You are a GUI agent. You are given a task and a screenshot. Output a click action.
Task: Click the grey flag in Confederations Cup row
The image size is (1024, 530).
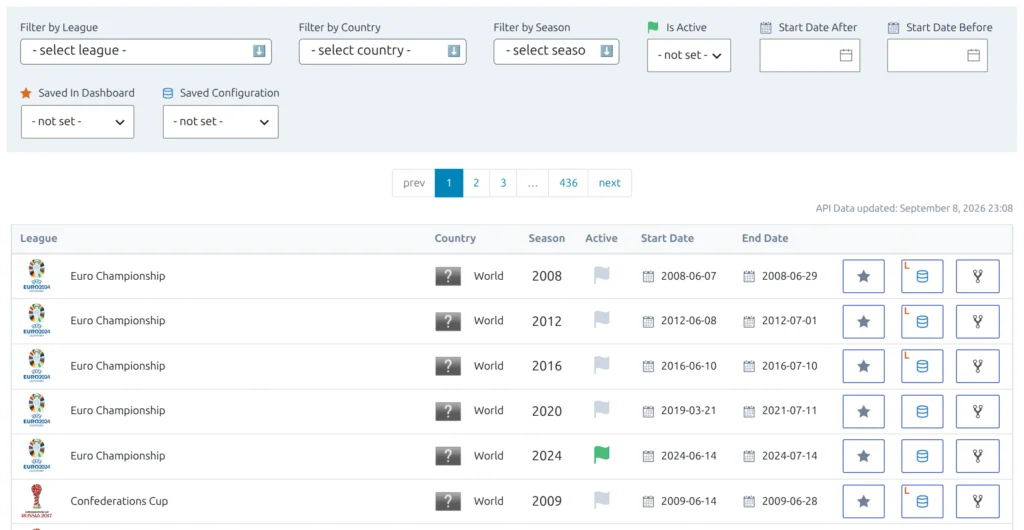click(601, 500)
